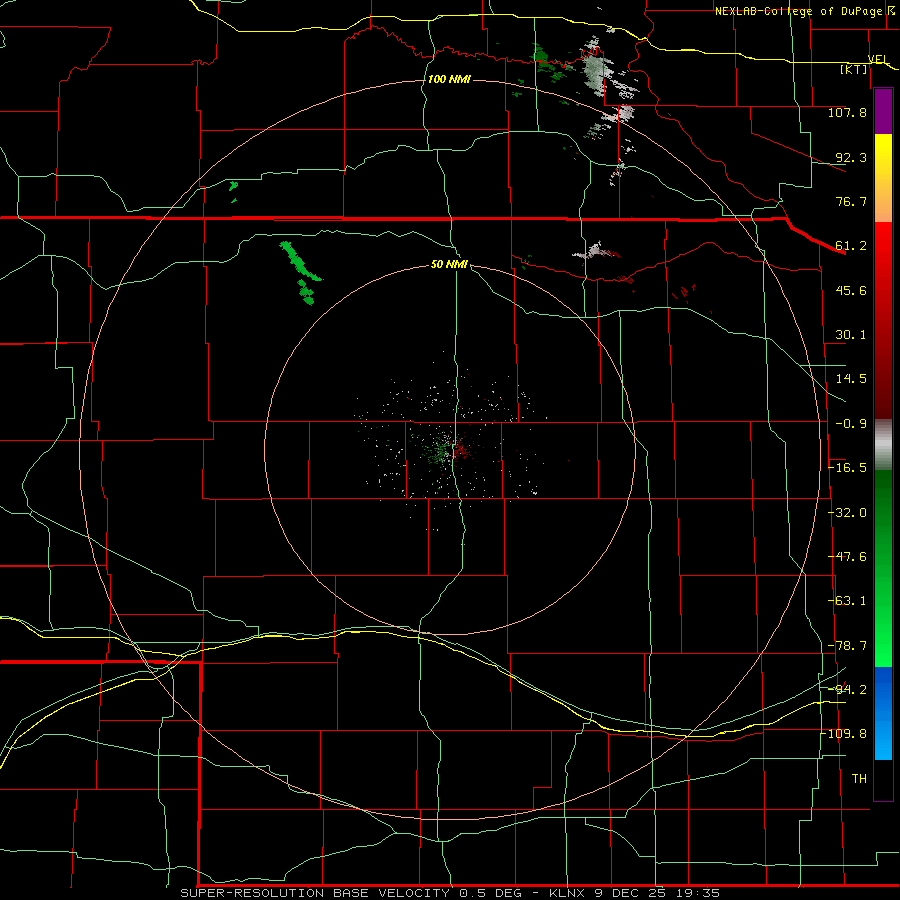The width and height of the screenshot is (900, 900).
Task: Click the gray and red echo northeast of 50 NMI ring
Action: pos(596,251)
